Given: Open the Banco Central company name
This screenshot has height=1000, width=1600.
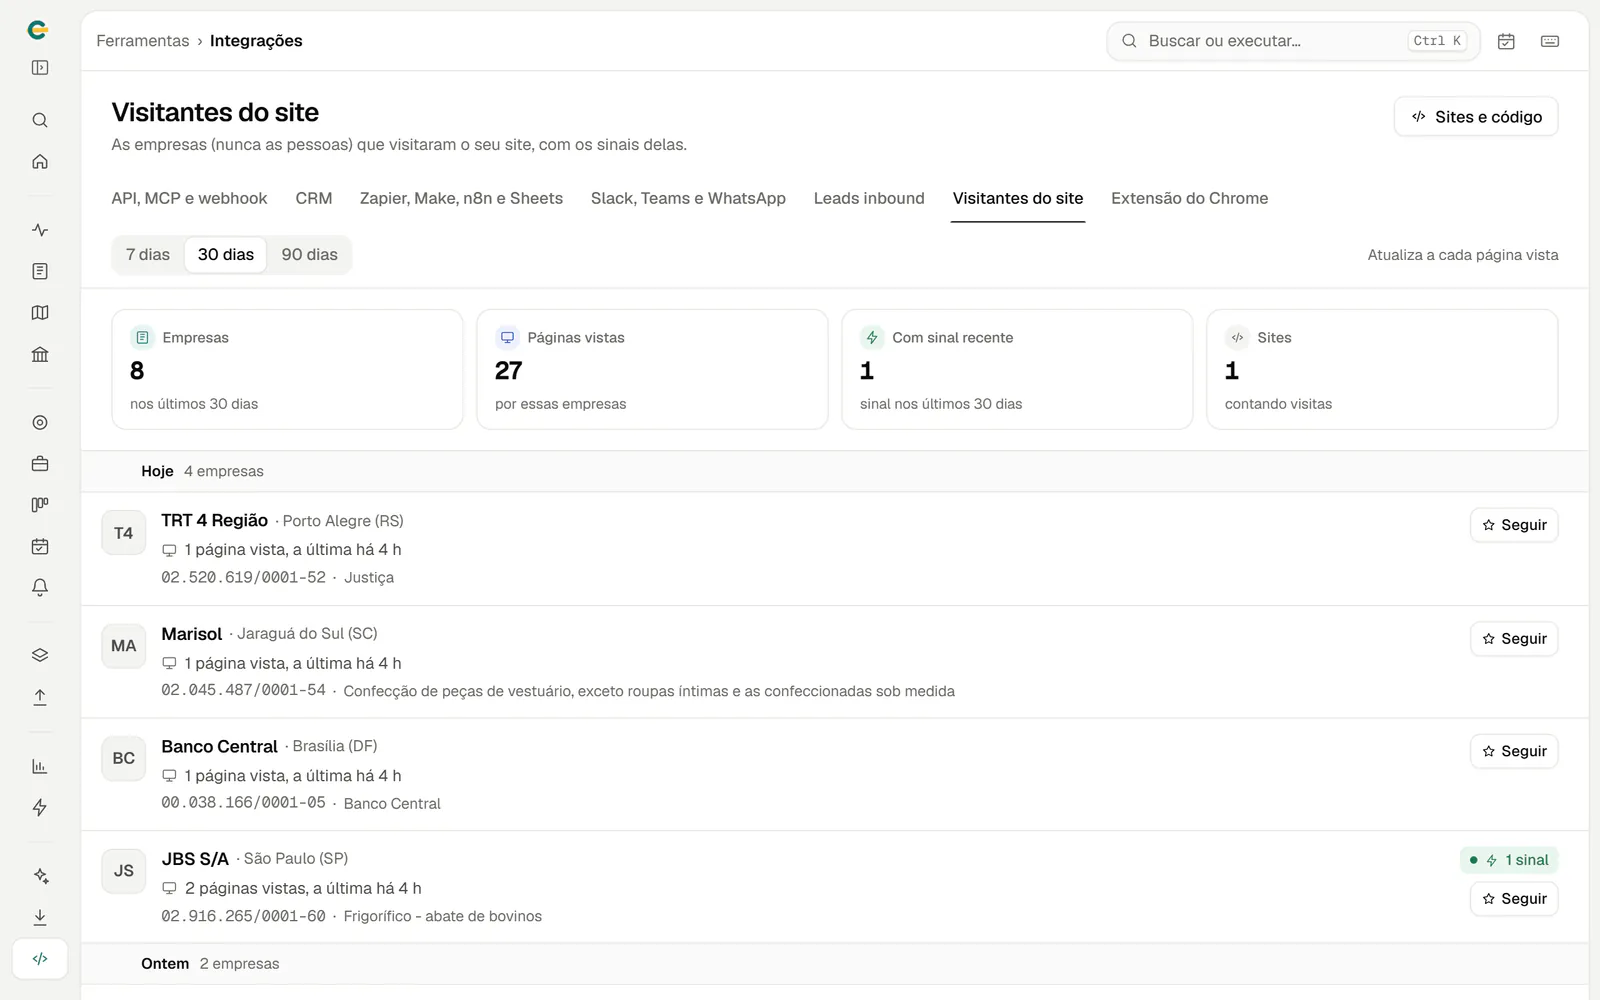Looking at the screenshot, I should click(220, 747).
